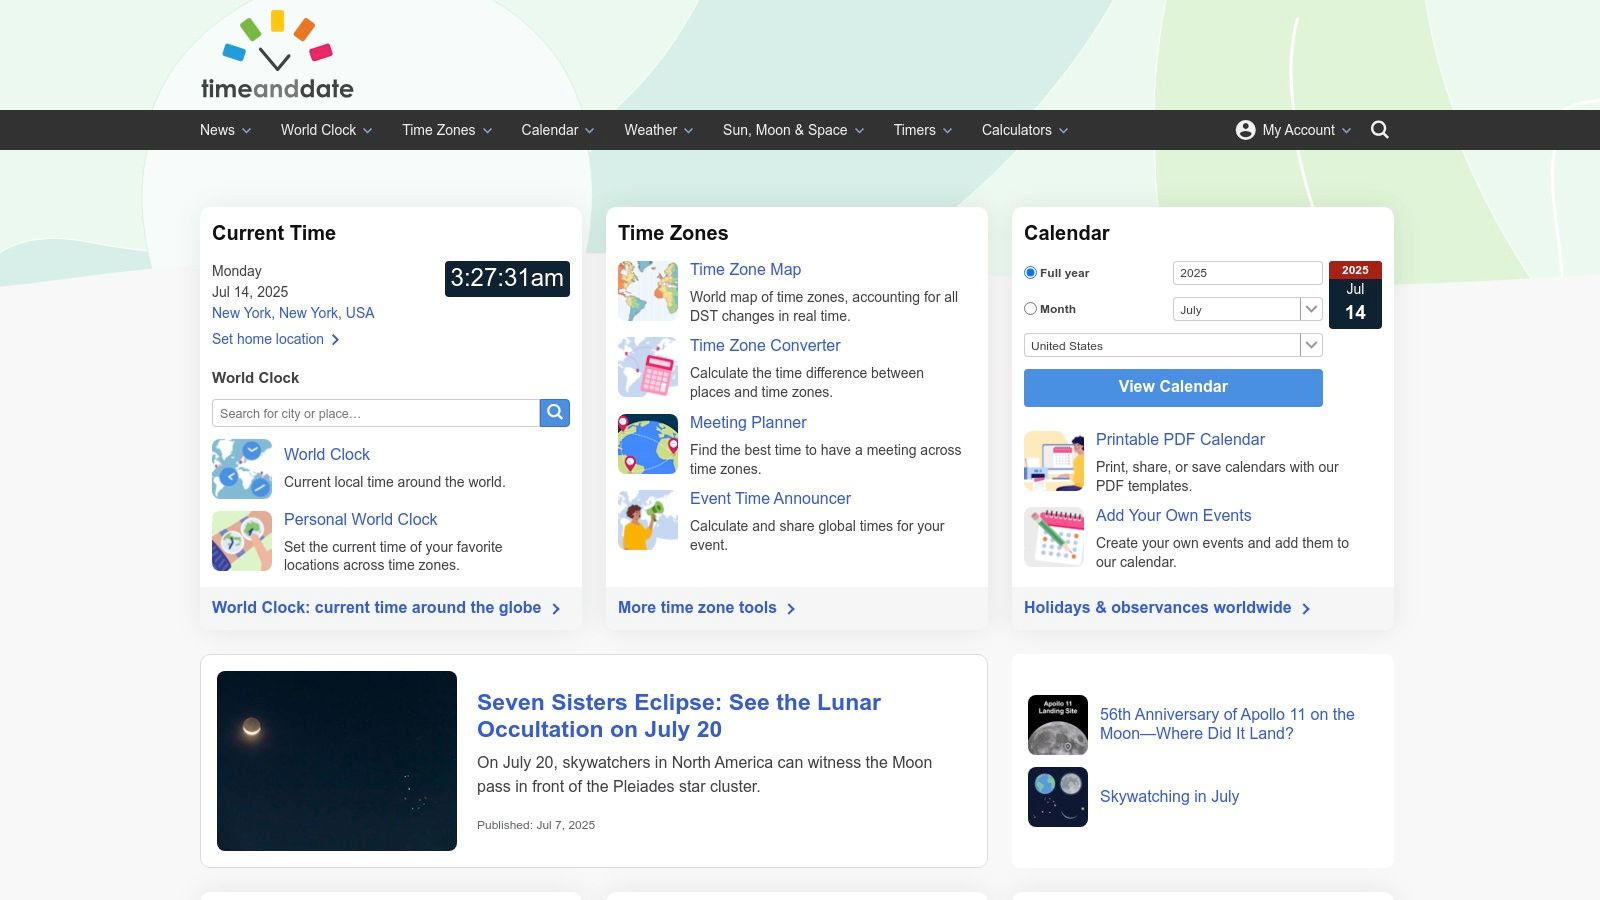Open the Personal World Clock text link
The height and width of the screenshot is (900, 1600).
[x=360, y=520]
